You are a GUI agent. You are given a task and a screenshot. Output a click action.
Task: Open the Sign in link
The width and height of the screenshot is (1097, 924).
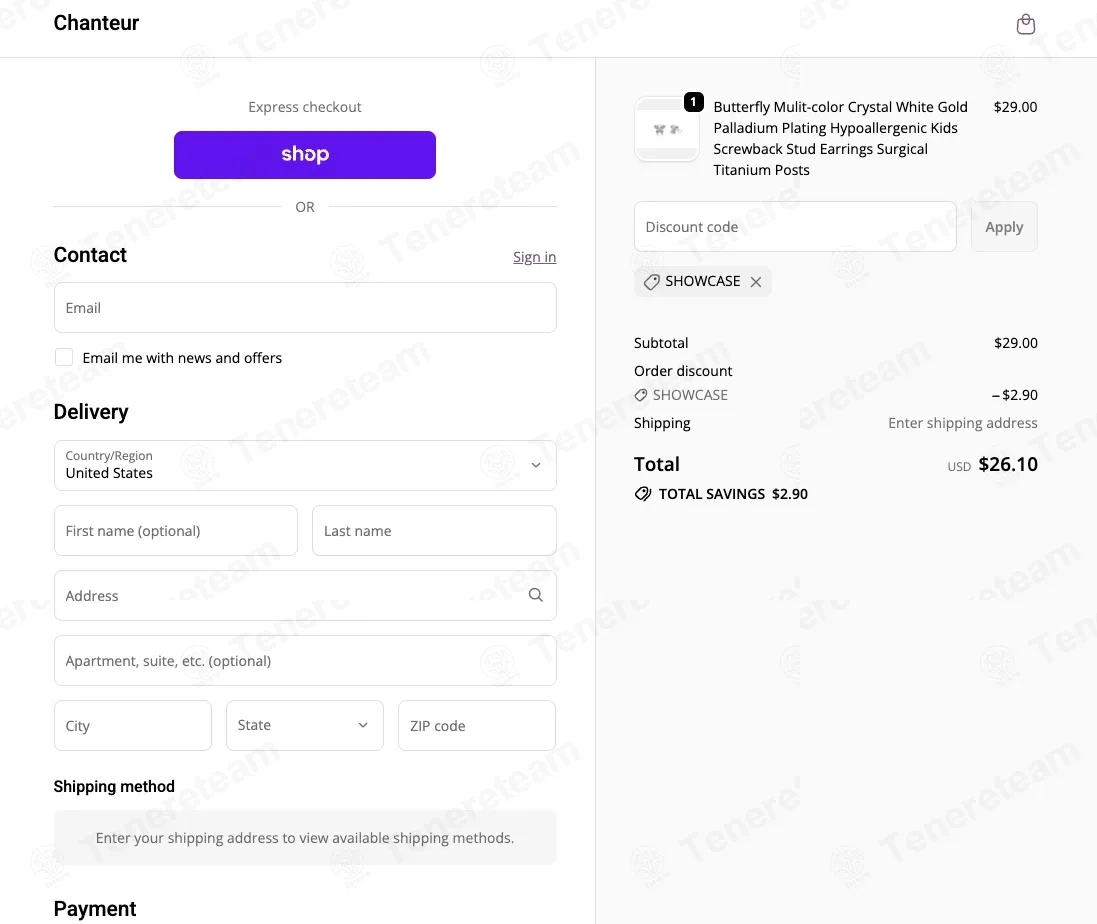535,257
